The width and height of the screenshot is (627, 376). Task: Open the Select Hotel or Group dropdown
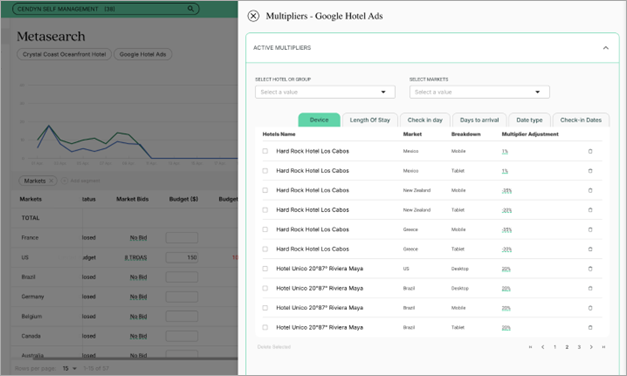(325, 92)
